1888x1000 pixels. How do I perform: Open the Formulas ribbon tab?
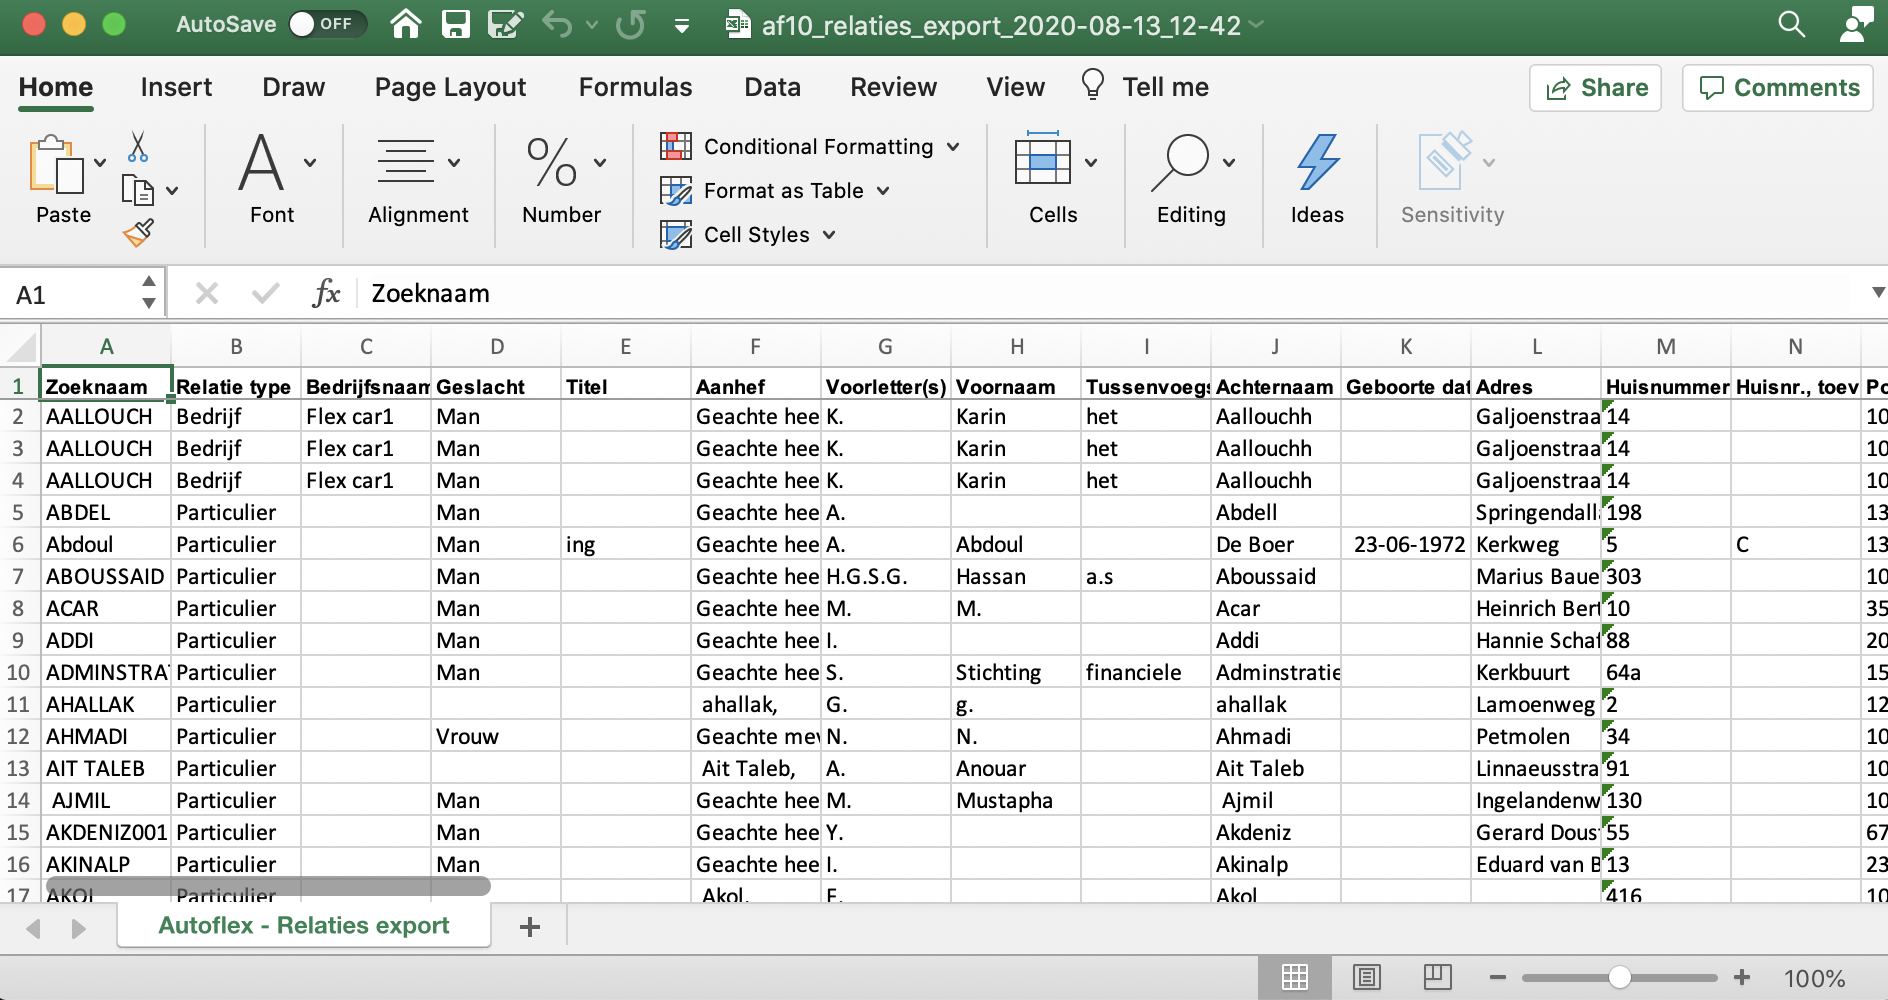635,88
